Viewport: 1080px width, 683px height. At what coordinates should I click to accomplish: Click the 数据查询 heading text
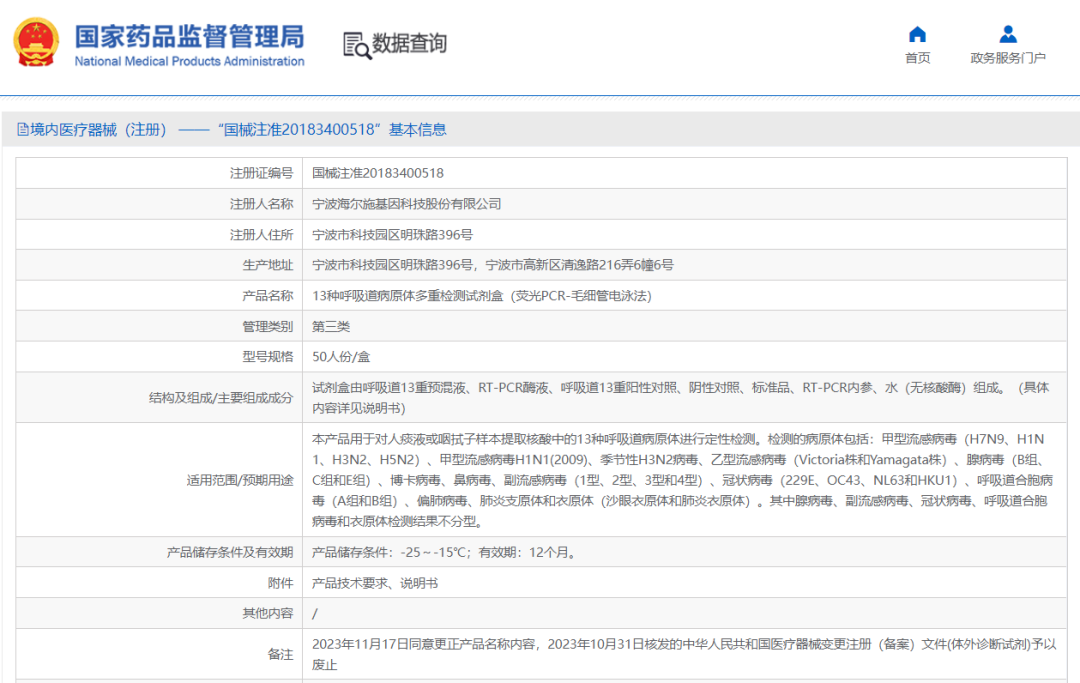coord(409,44)
